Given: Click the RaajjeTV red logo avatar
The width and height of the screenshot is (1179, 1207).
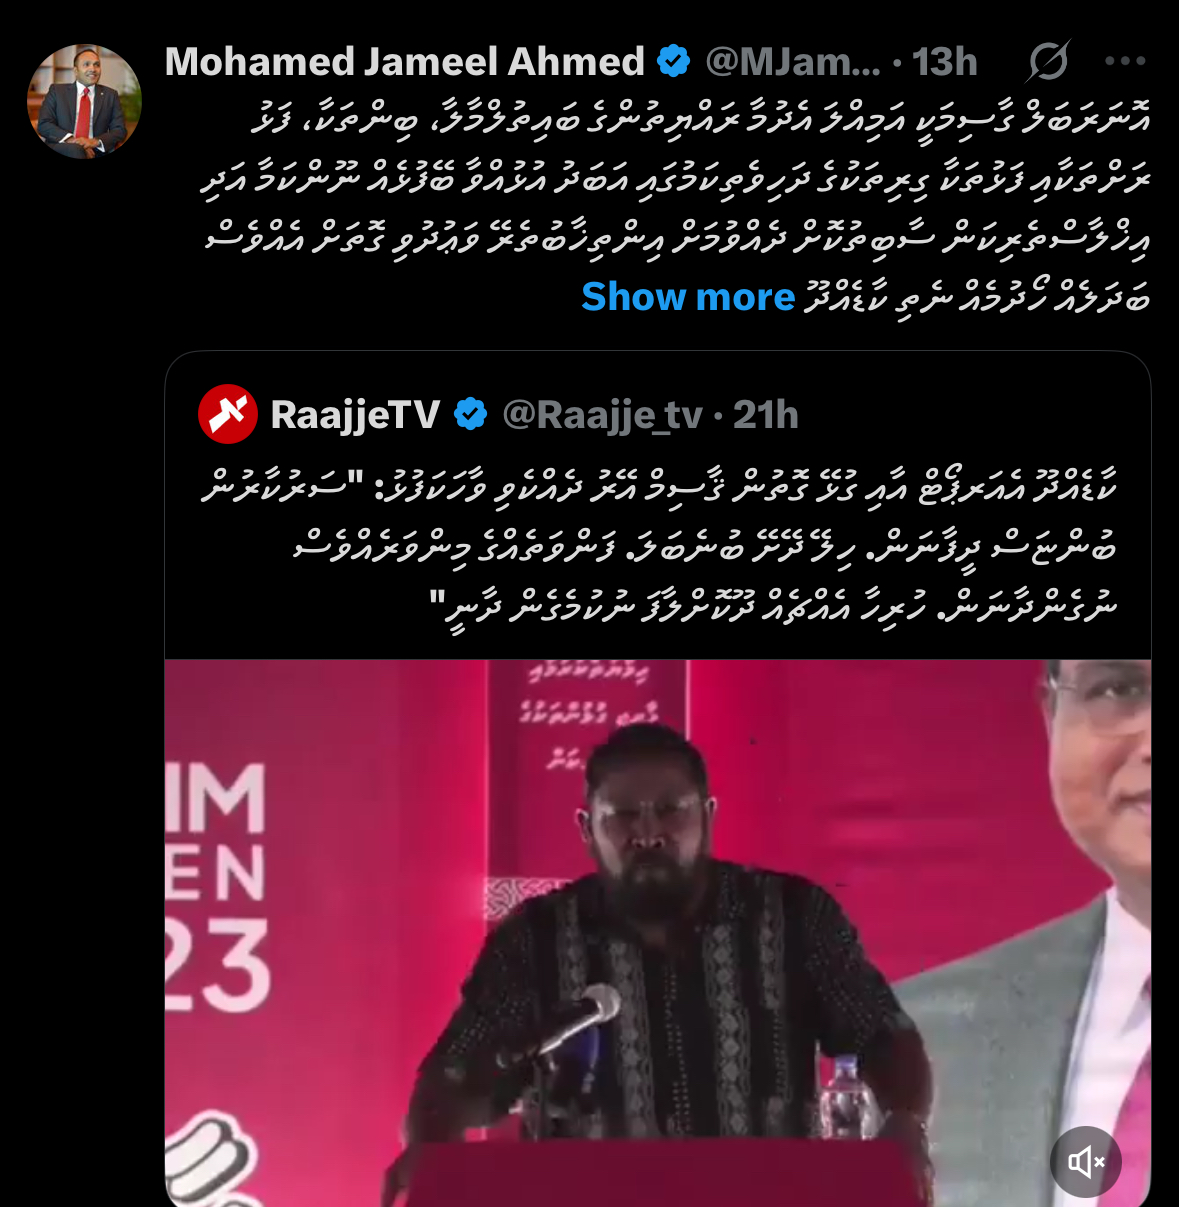Looking at the screenshot, I should pos(228,414).
